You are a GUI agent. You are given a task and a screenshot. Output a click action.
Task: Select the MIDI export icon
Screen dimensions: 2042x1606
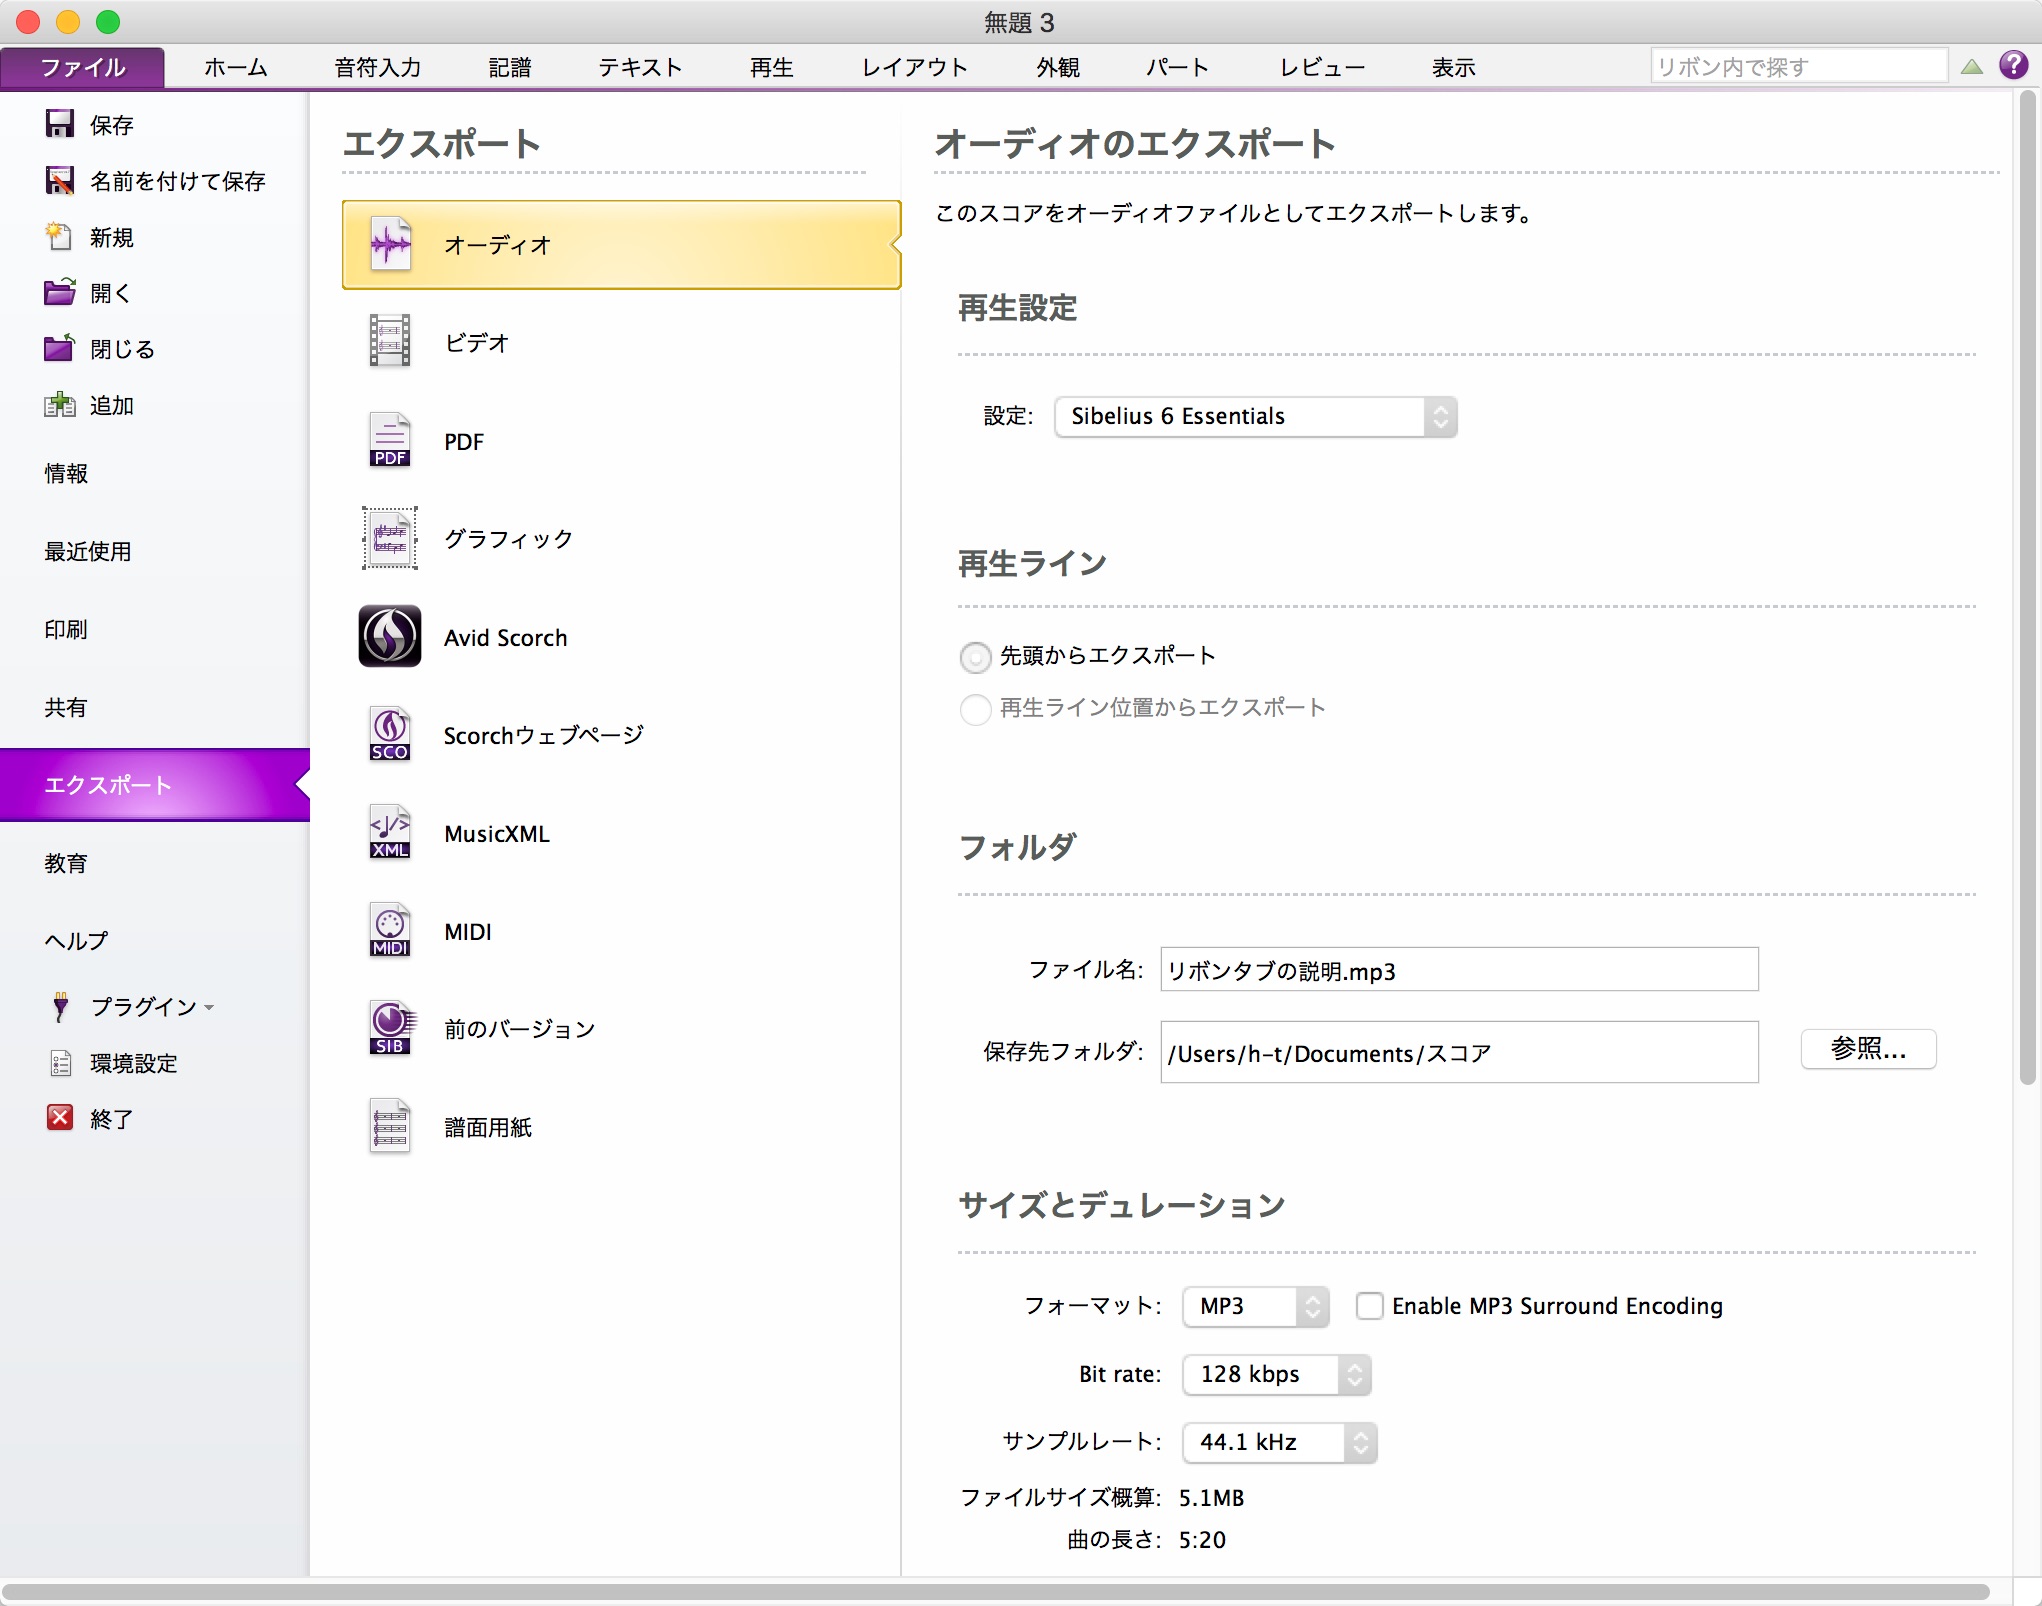[390, 930]
